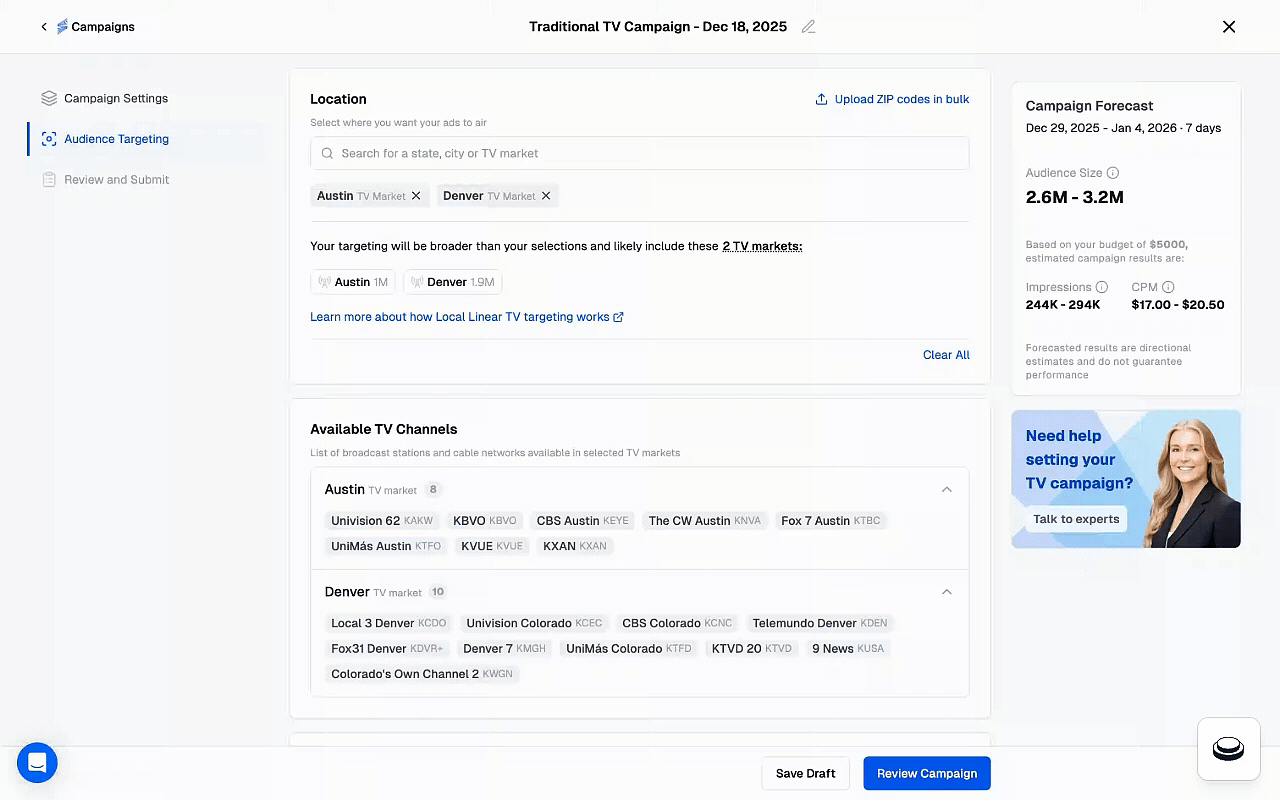Screen dimensions: 1280x800
Task: Click the Campaigns breadcrumb label
Action: [103, 27]
